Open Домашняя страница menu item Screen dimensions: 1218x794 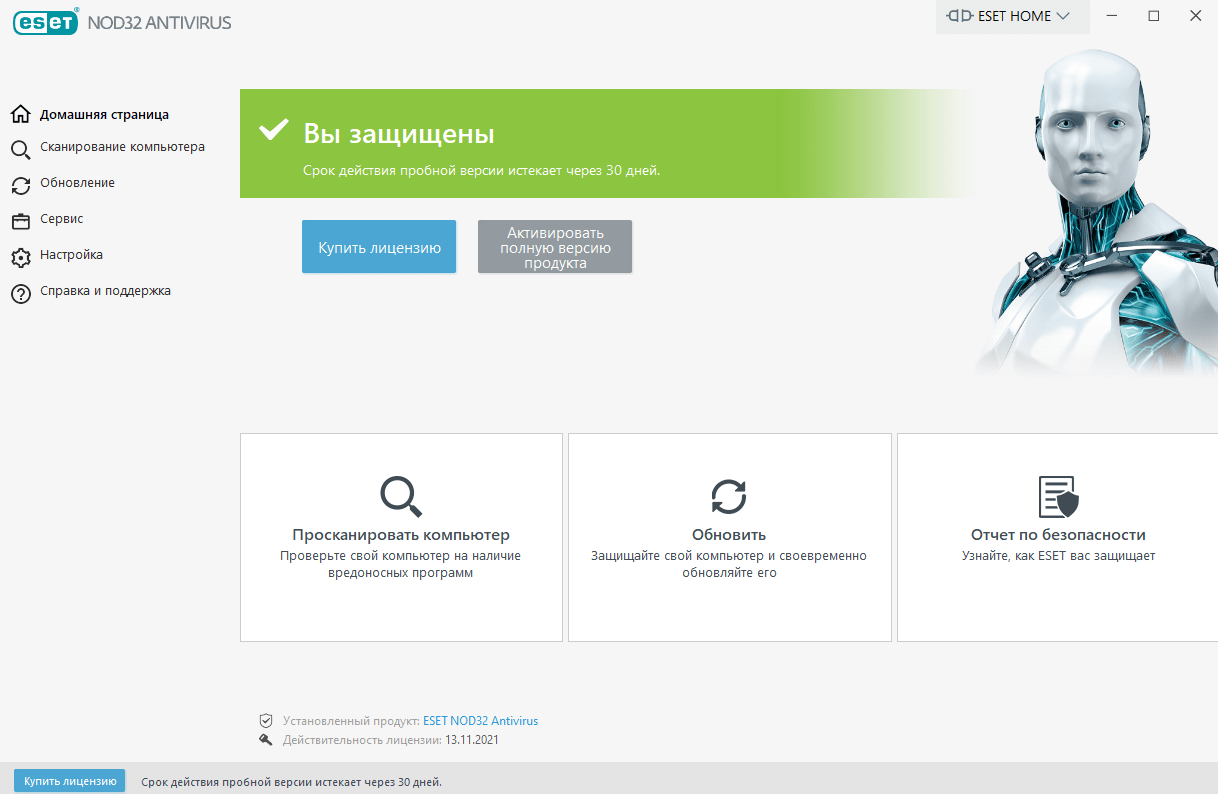104,115
